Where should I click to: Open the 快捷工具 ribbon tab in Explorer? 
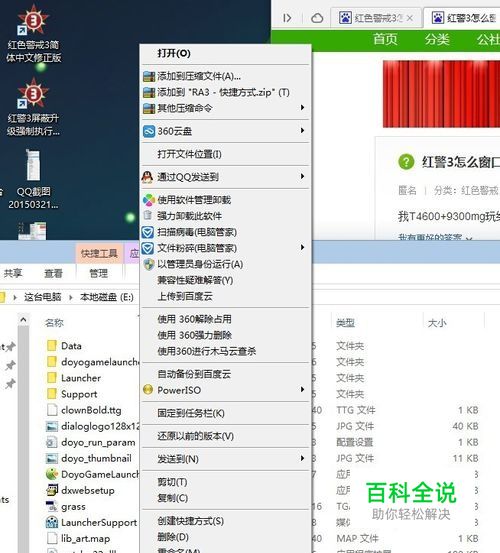coord(99,253)
